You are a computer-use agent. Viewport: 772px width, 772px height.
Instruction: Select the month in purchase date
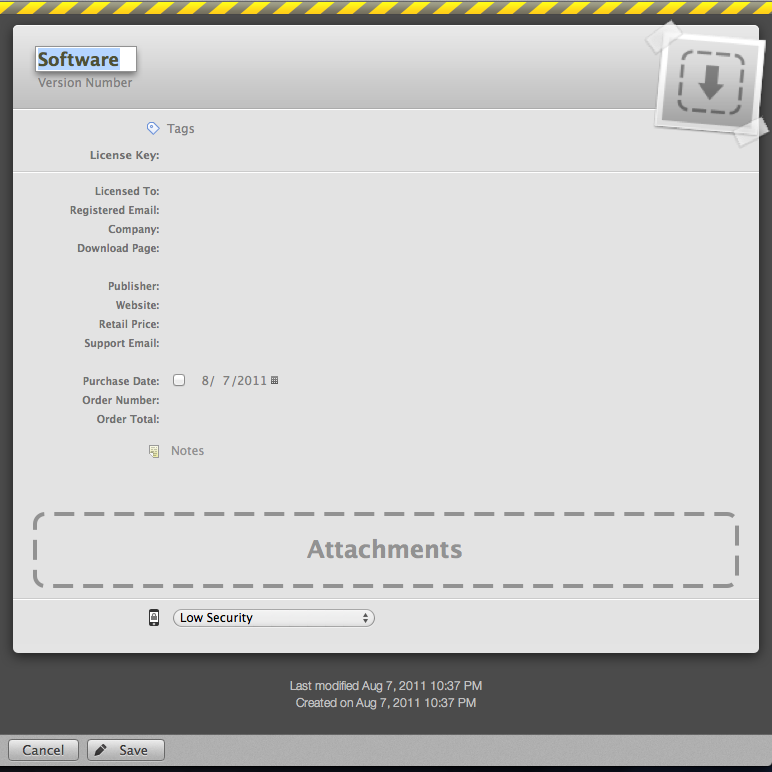[x=206, y=380]
